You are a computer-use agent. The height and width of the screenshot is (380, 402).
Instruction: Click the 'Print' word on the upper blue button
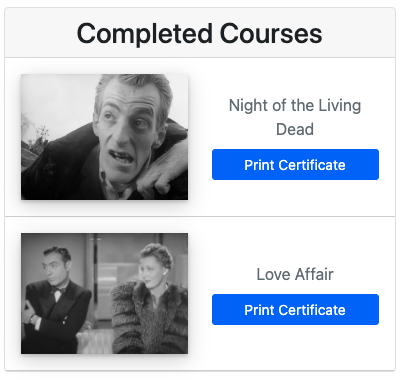point(259,165)
